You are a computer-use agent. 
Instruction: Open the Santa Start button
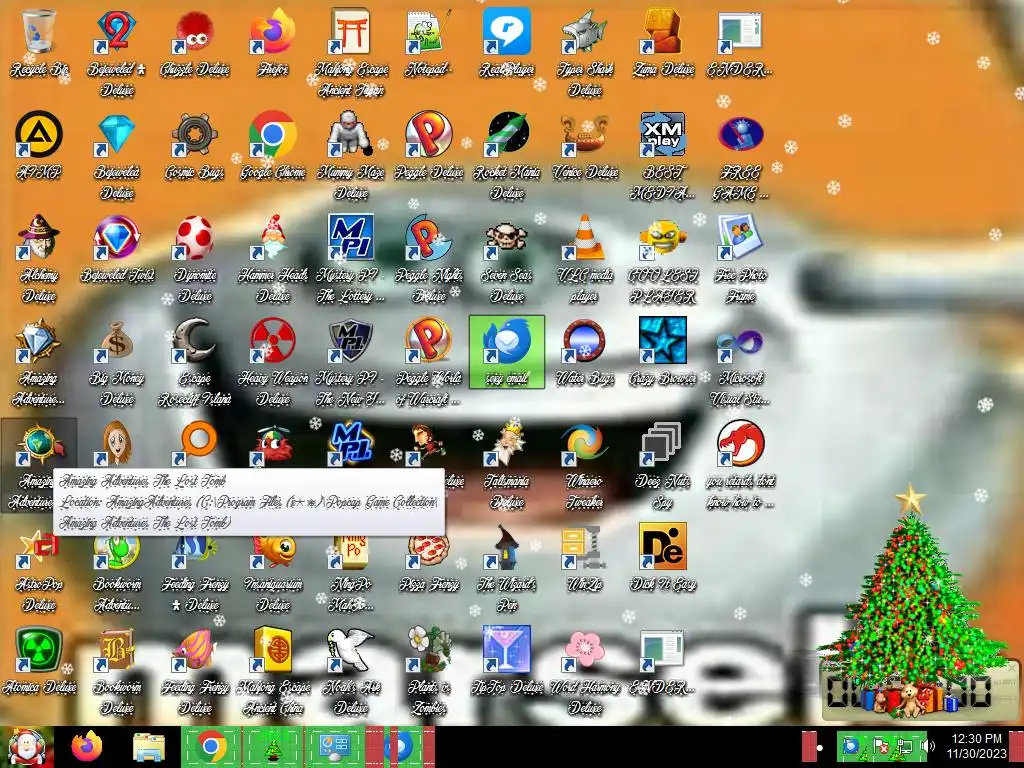(x=26, y=746)
